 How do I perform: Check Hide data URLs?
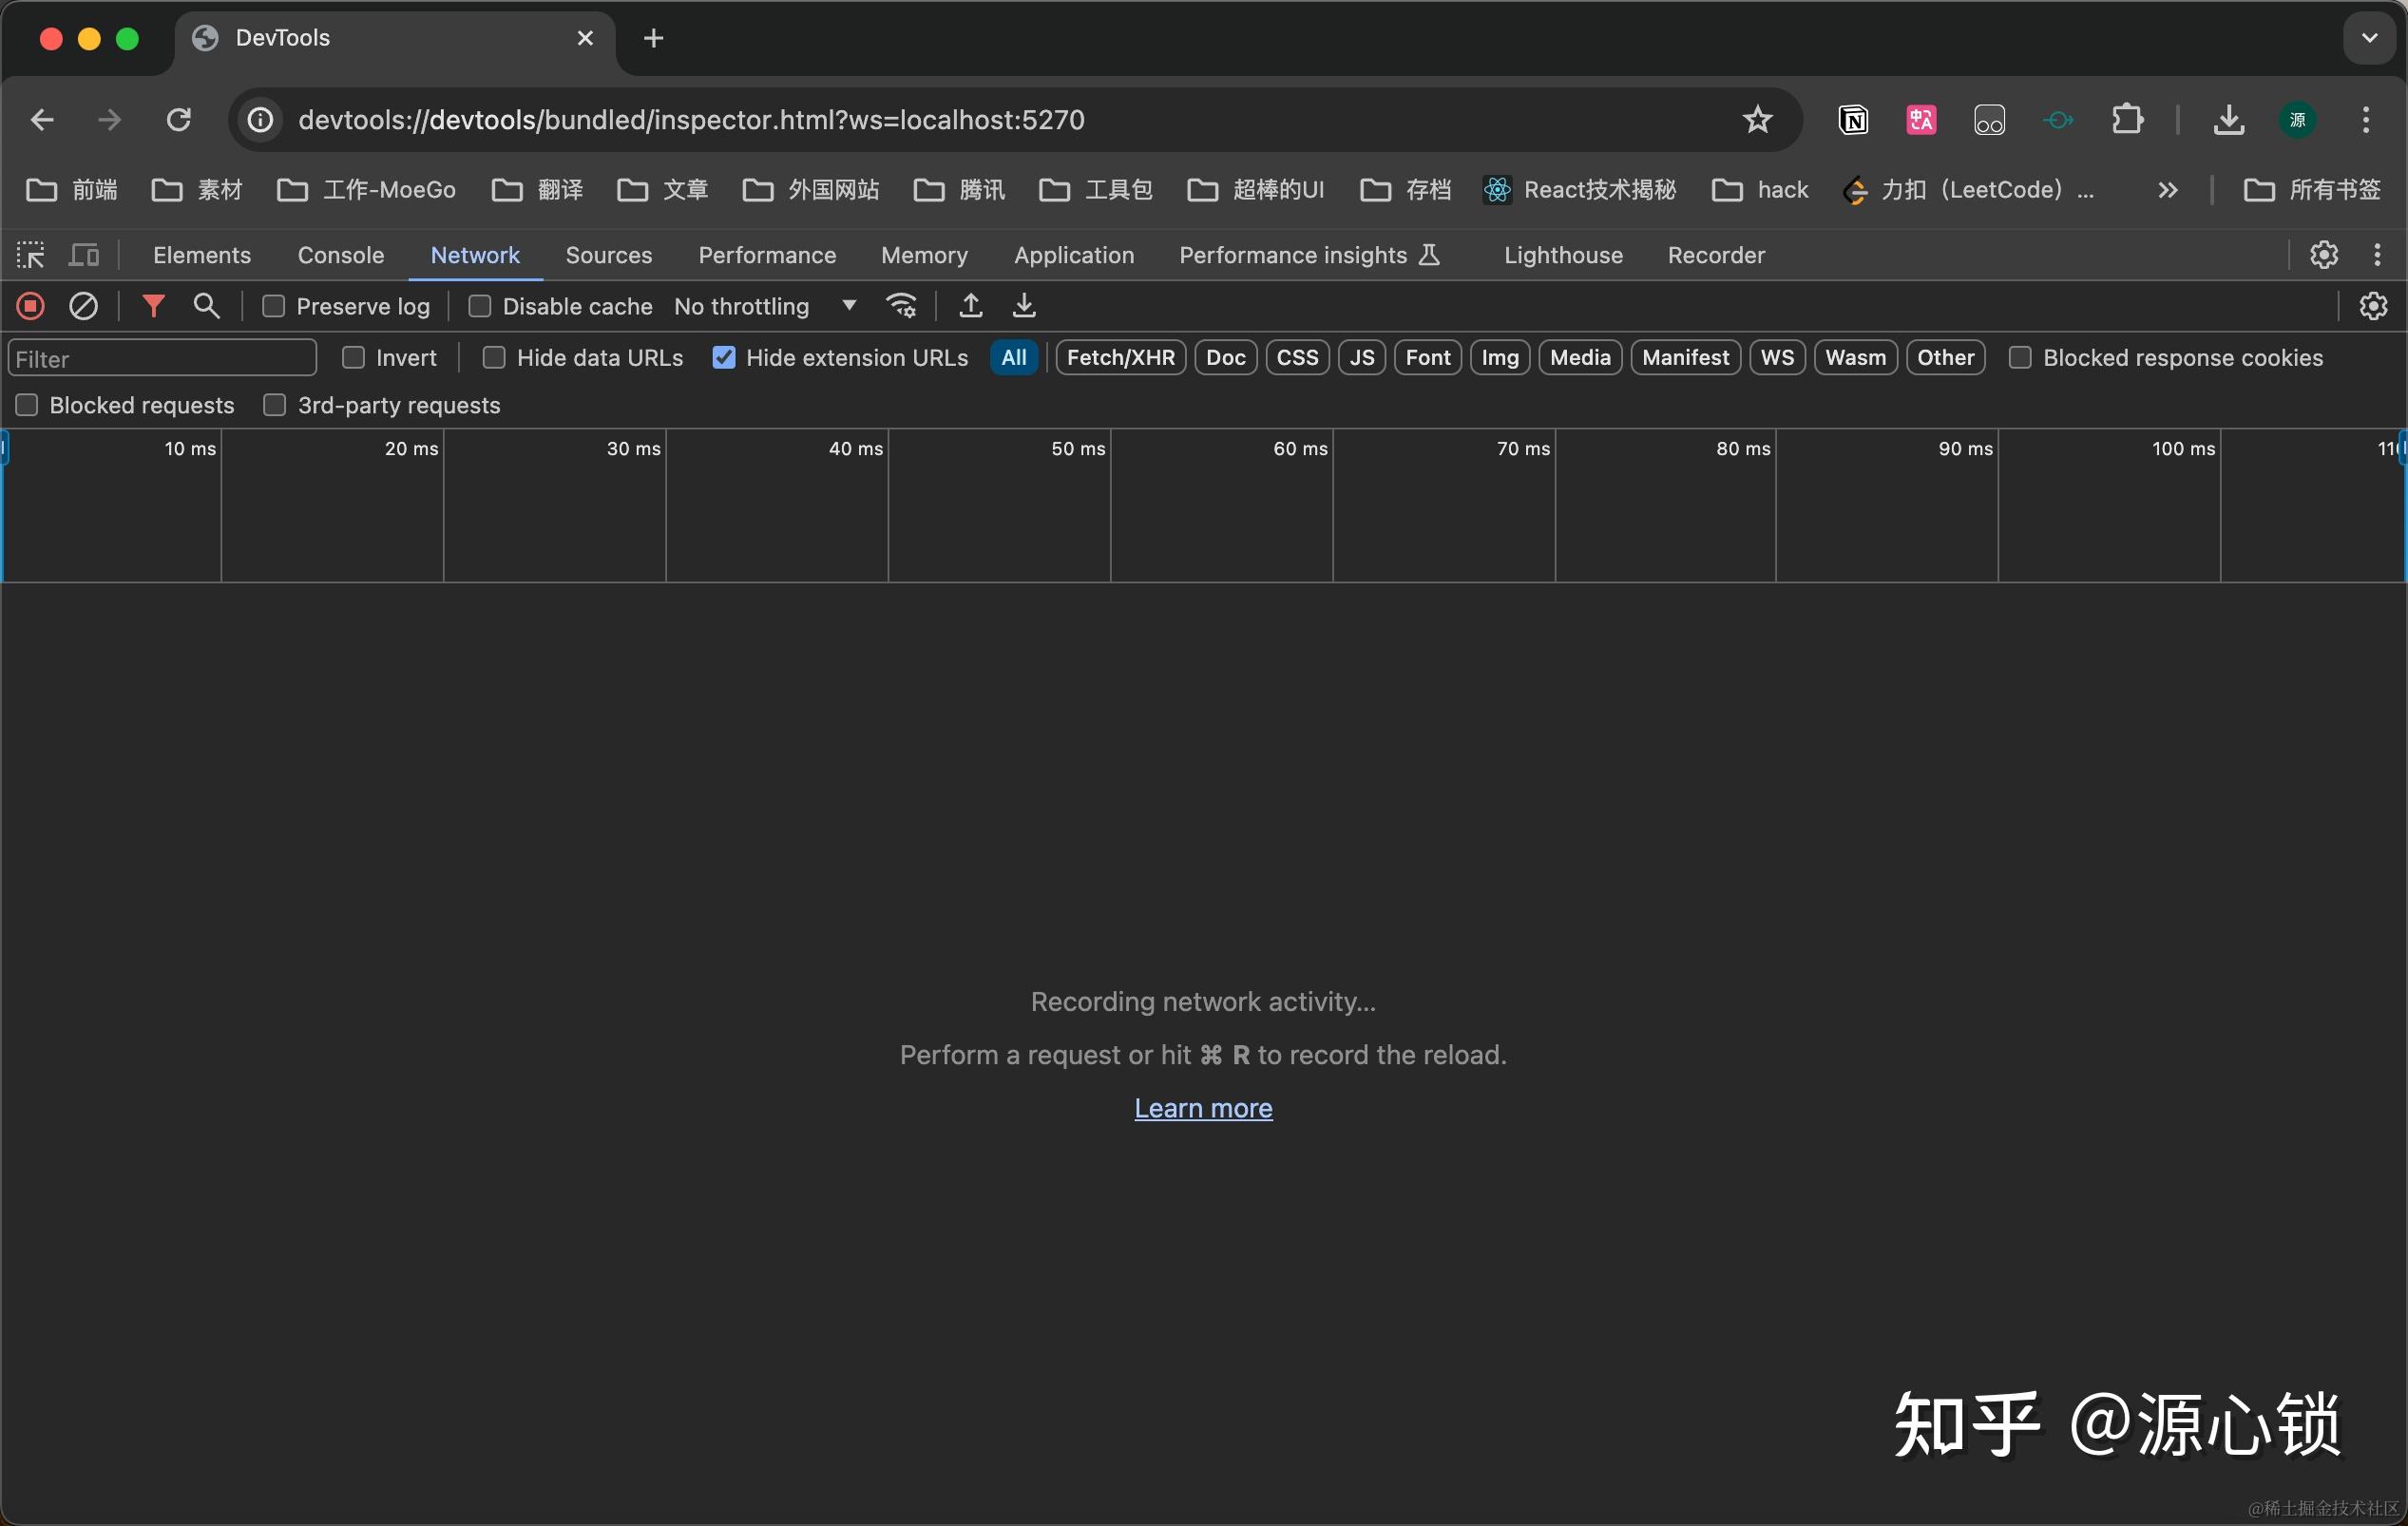[494, 358]
